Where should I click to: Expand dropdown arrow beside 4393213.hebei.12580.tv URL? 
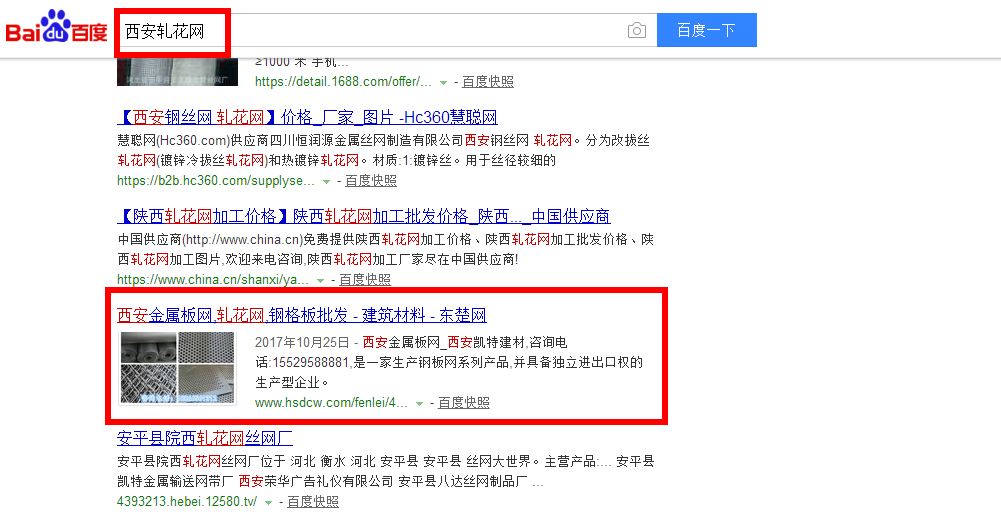269,503
